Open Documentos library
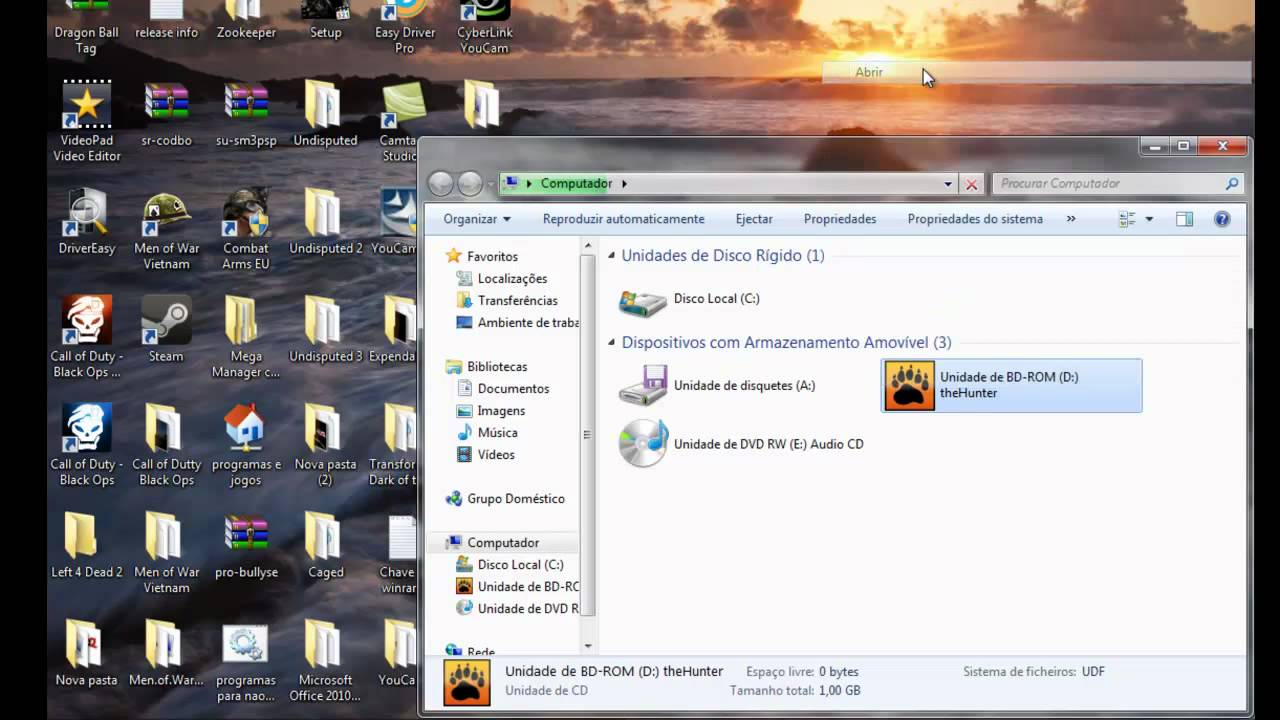 point(513,389)
